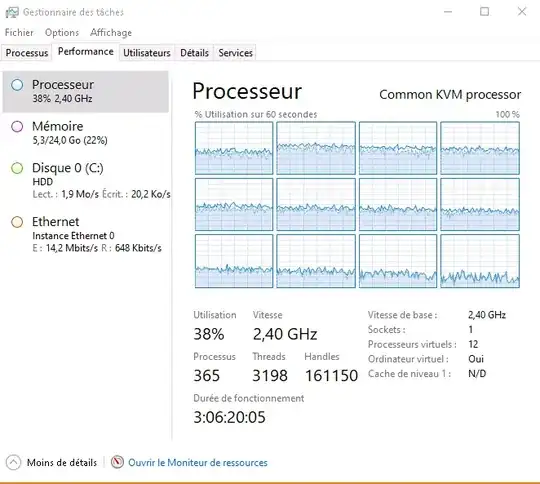Click the 3198 Threads count
The width and height of the screenshot is (540, 484).
270,375
